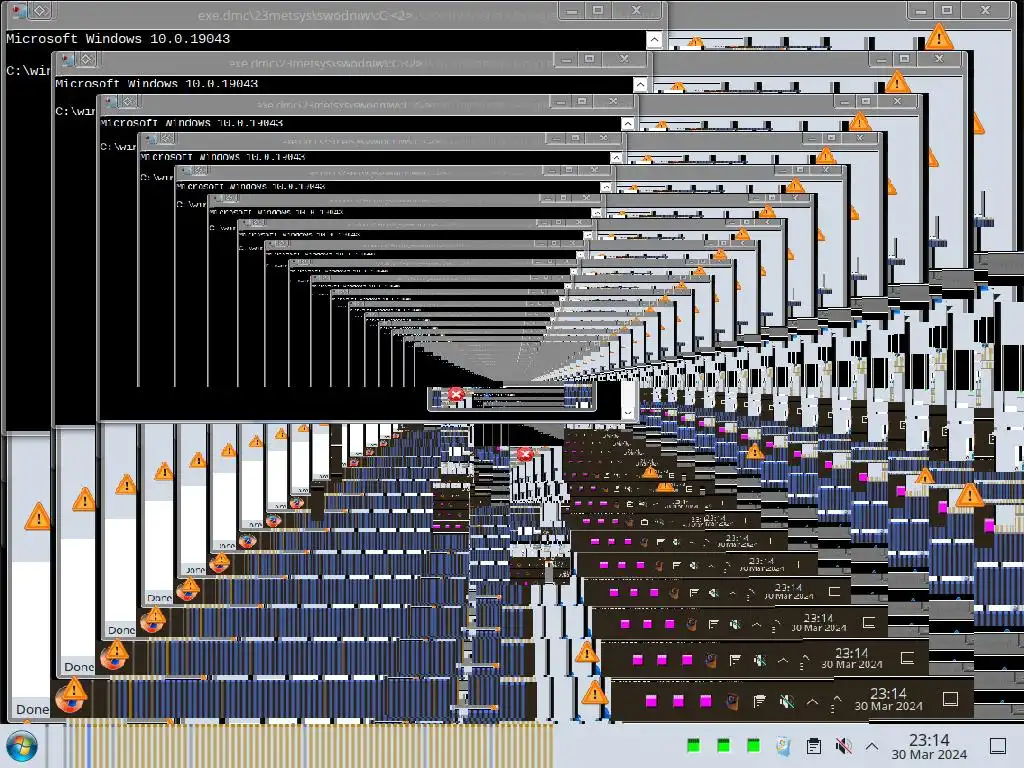1024x768 pixels.
Task: Click app icon of second nested cmd window
Action: pos(68,60)
